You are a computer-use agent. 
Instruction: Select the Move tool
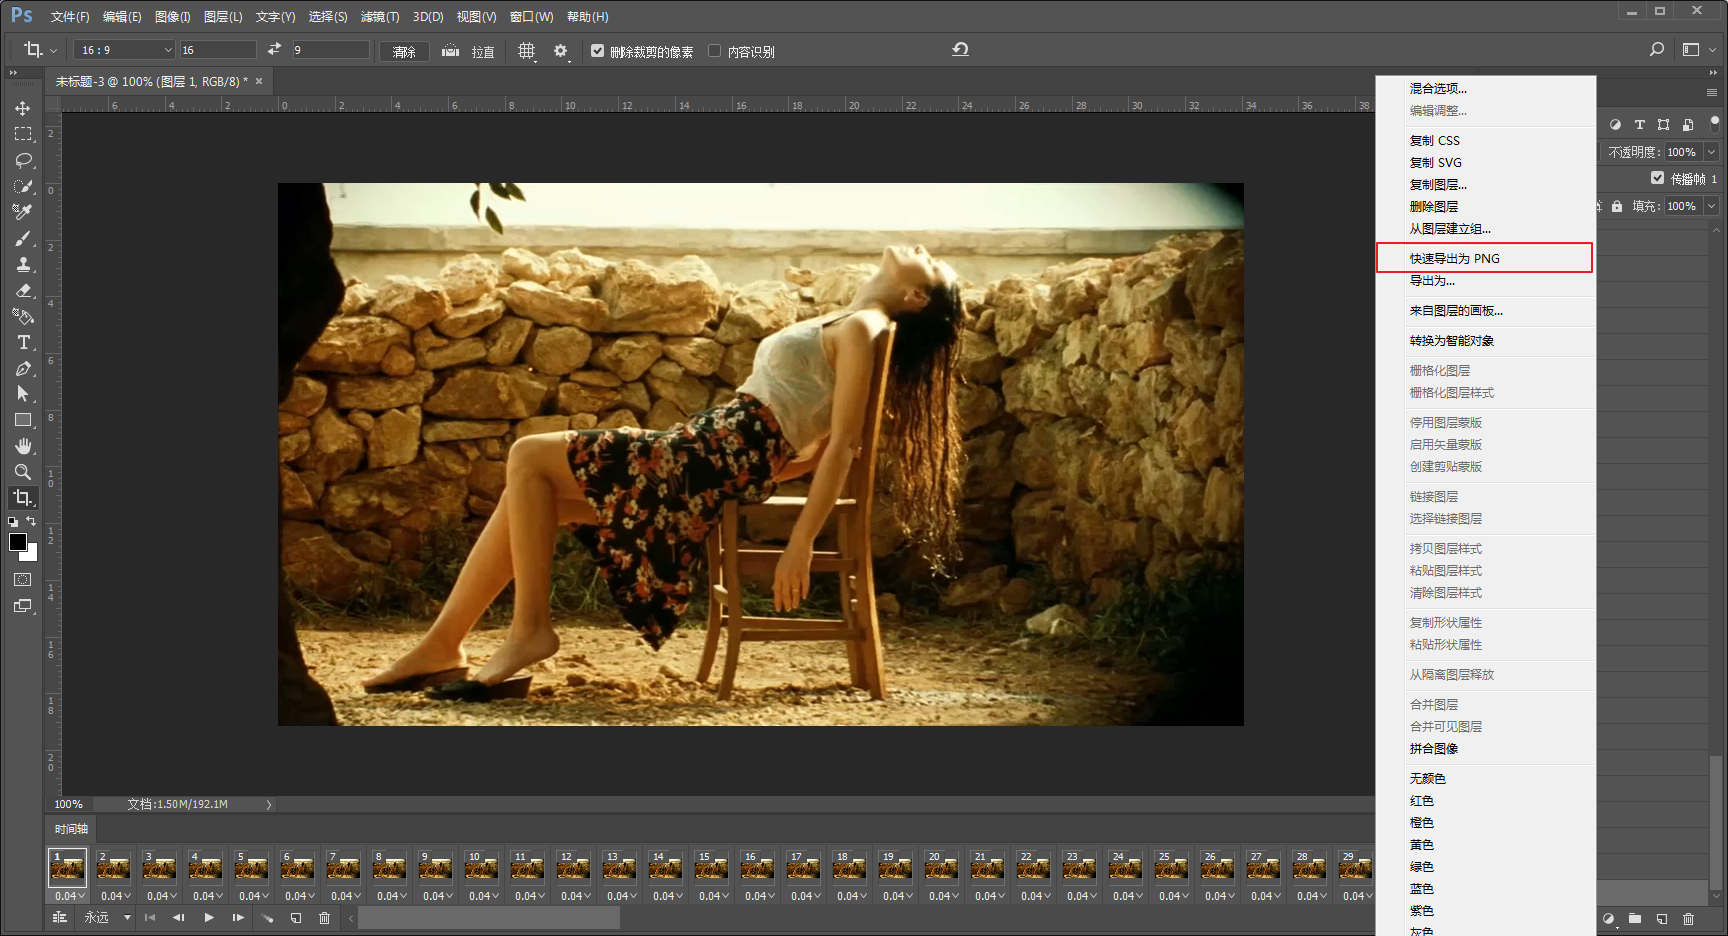(x=22, y=108)
